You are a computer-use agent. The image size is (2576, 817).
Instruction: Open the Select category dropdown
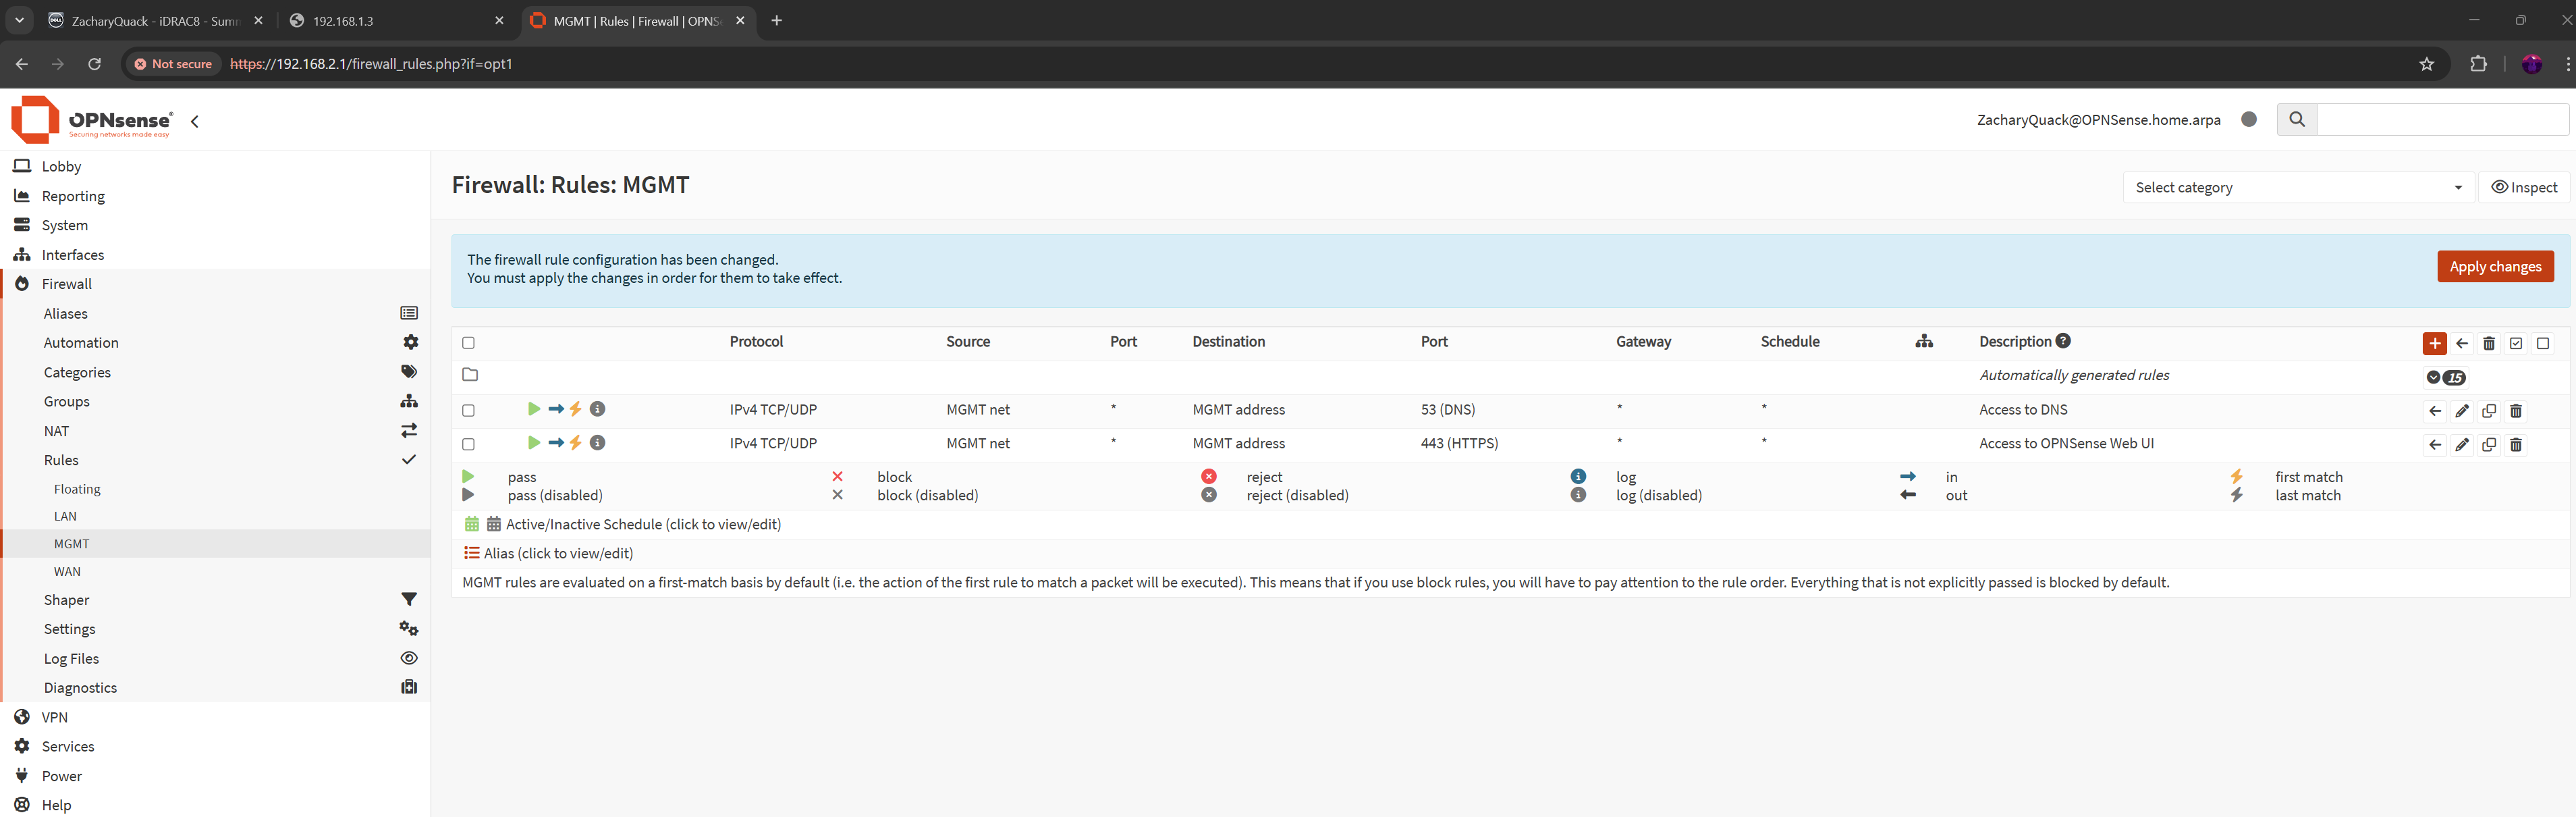(2297, 188)
